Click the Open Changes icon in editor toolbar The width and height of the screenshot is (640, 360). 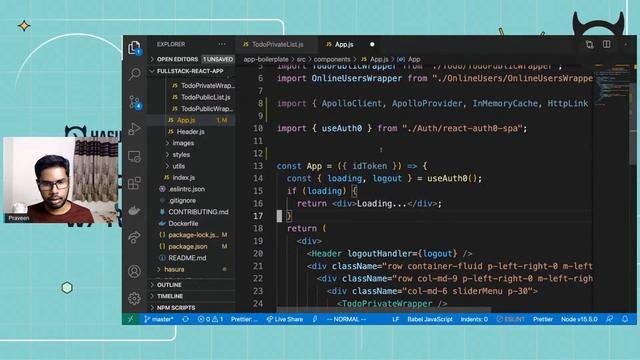click(x=589, y=44)
